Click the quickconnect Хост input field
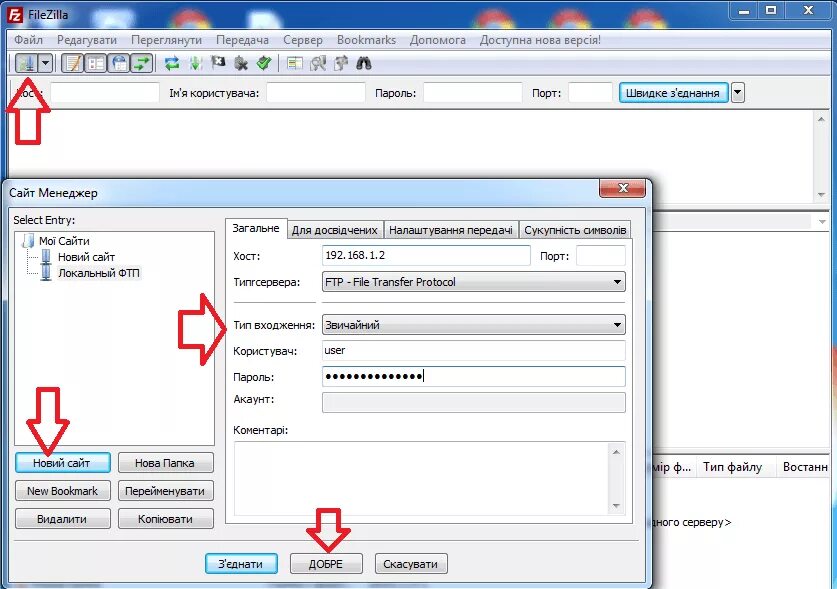 pos(105,92)
